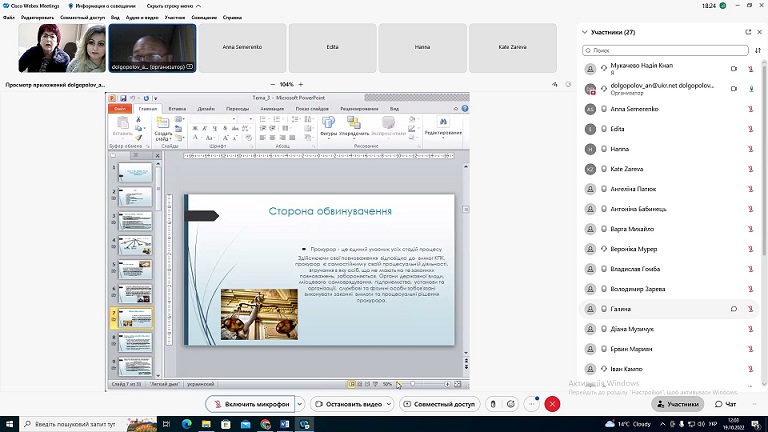768x432 pixels.
Task: Open the Справка menu
Action: tap(232, 17)
